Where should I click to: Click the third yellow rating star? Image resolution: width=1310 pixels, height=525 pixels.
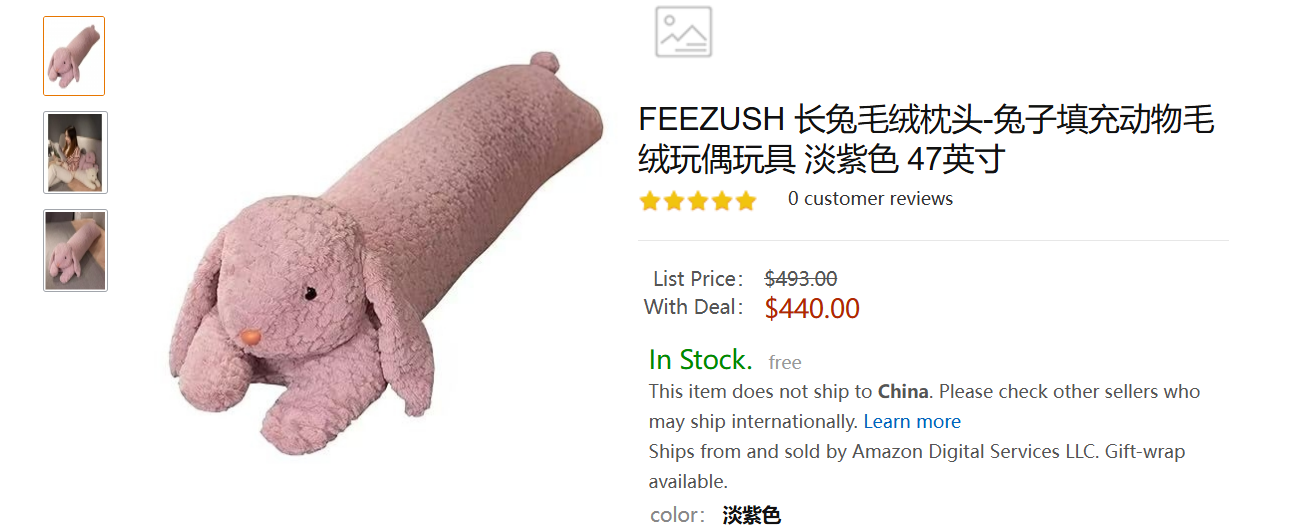click(x=698, y=201)
